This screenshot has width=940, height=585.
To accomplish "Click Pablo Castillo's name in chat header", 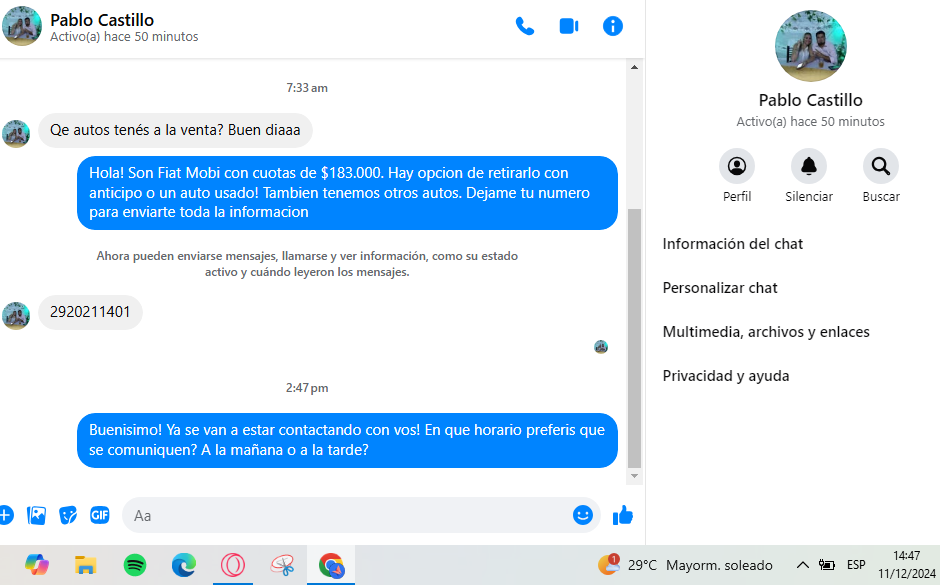I will (102, 20).
